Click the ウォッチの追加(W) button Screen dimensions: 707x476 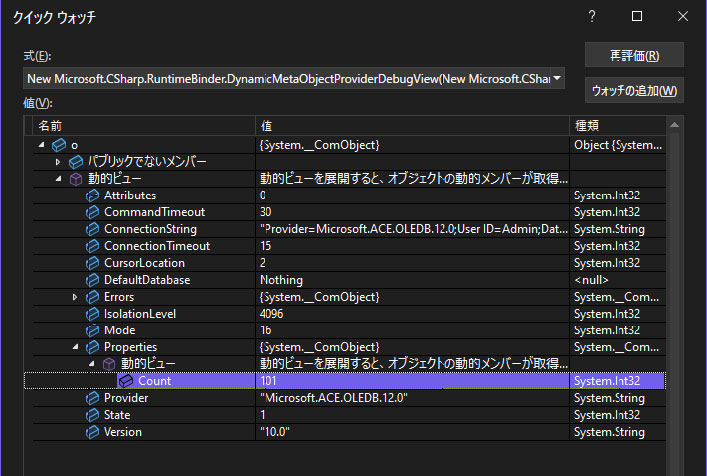[x=634, y=91]
